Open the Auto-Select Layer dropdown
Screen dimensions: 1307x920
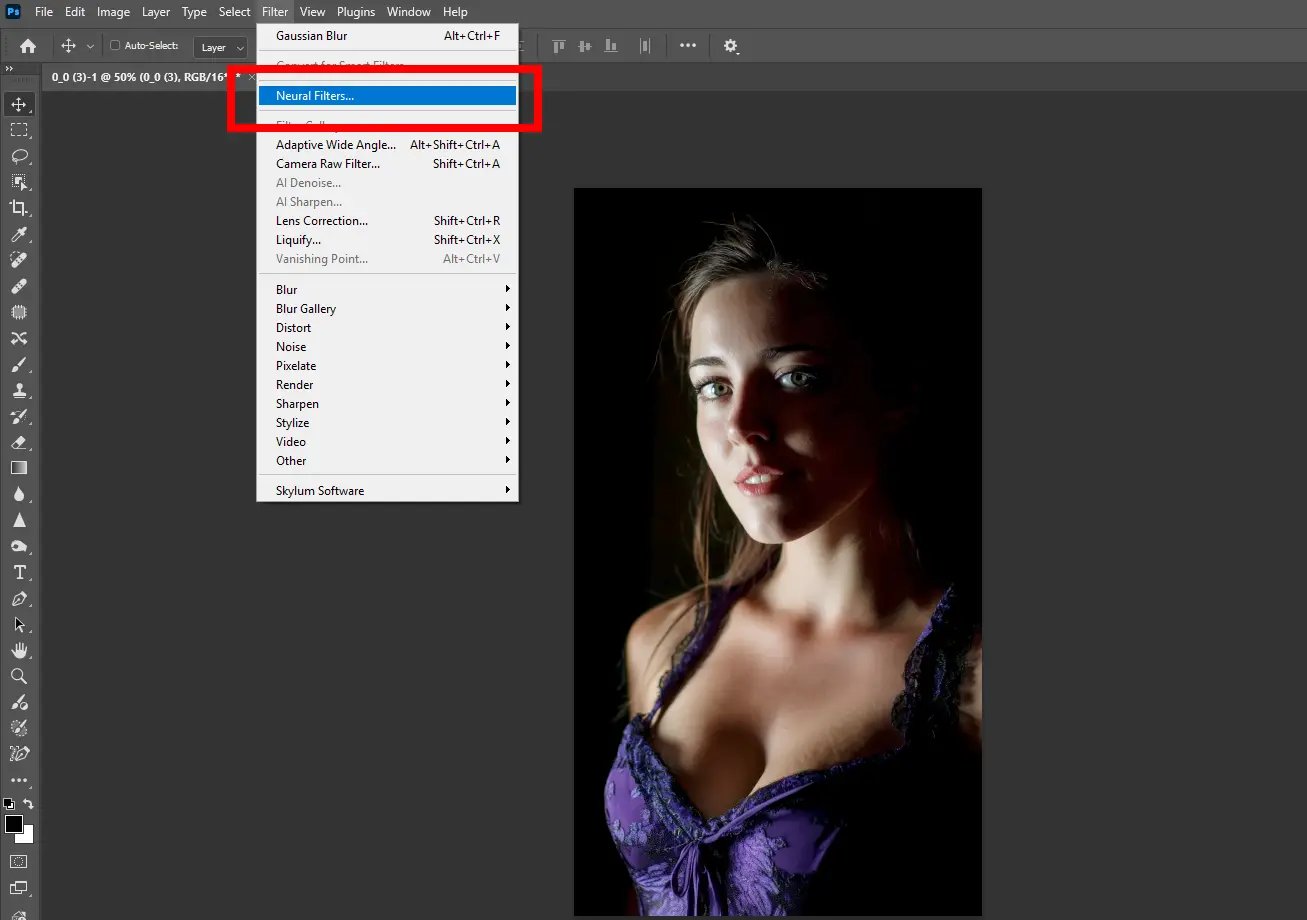point(221,47)
